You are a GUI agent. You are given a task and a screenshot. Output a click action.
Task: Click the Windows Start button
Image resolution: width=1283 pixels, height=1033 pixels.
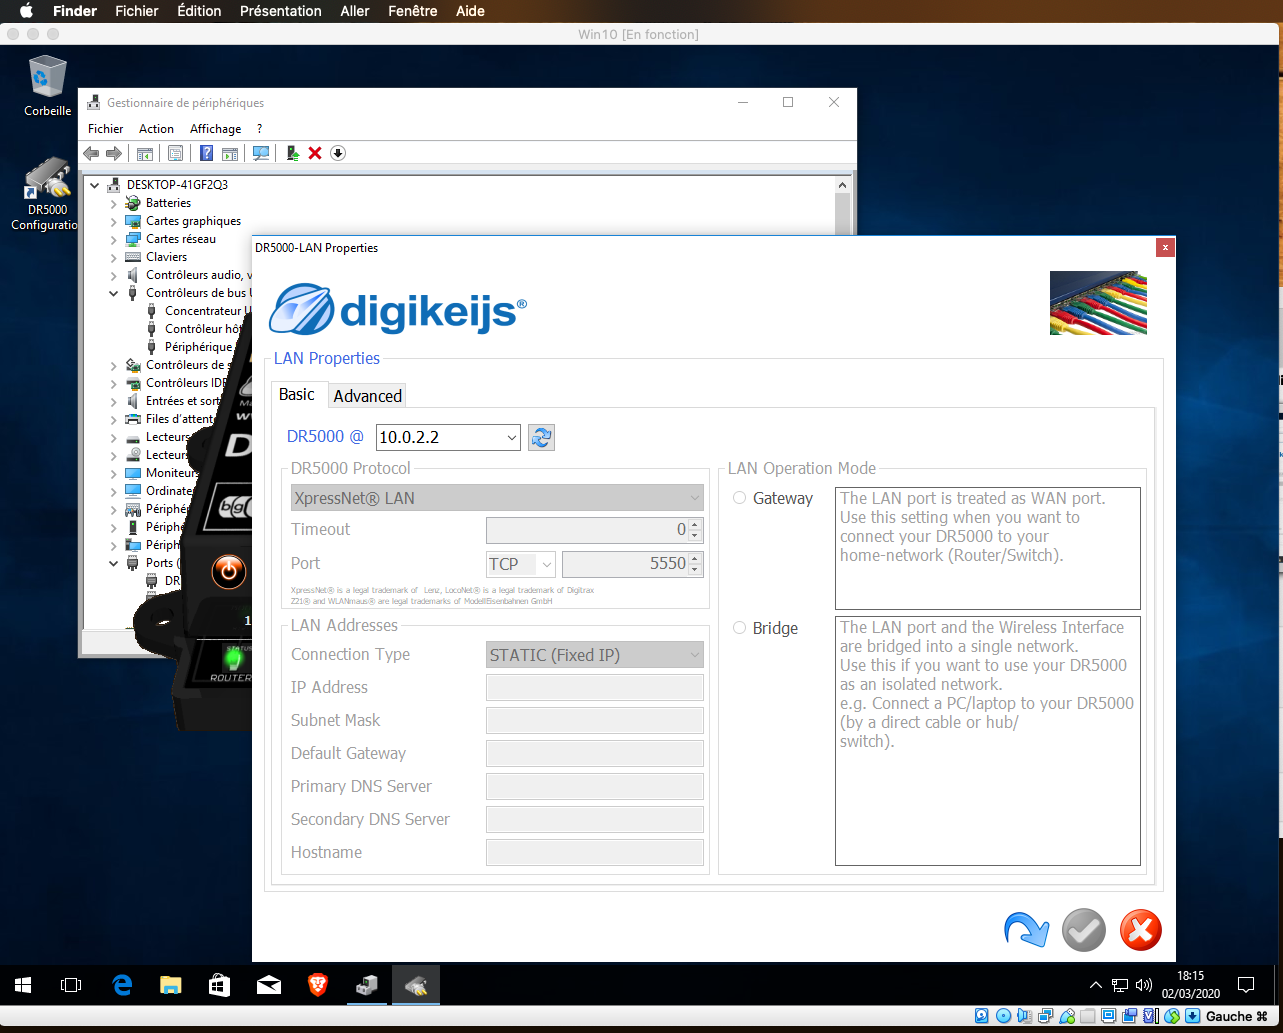[x=23, y=985]
